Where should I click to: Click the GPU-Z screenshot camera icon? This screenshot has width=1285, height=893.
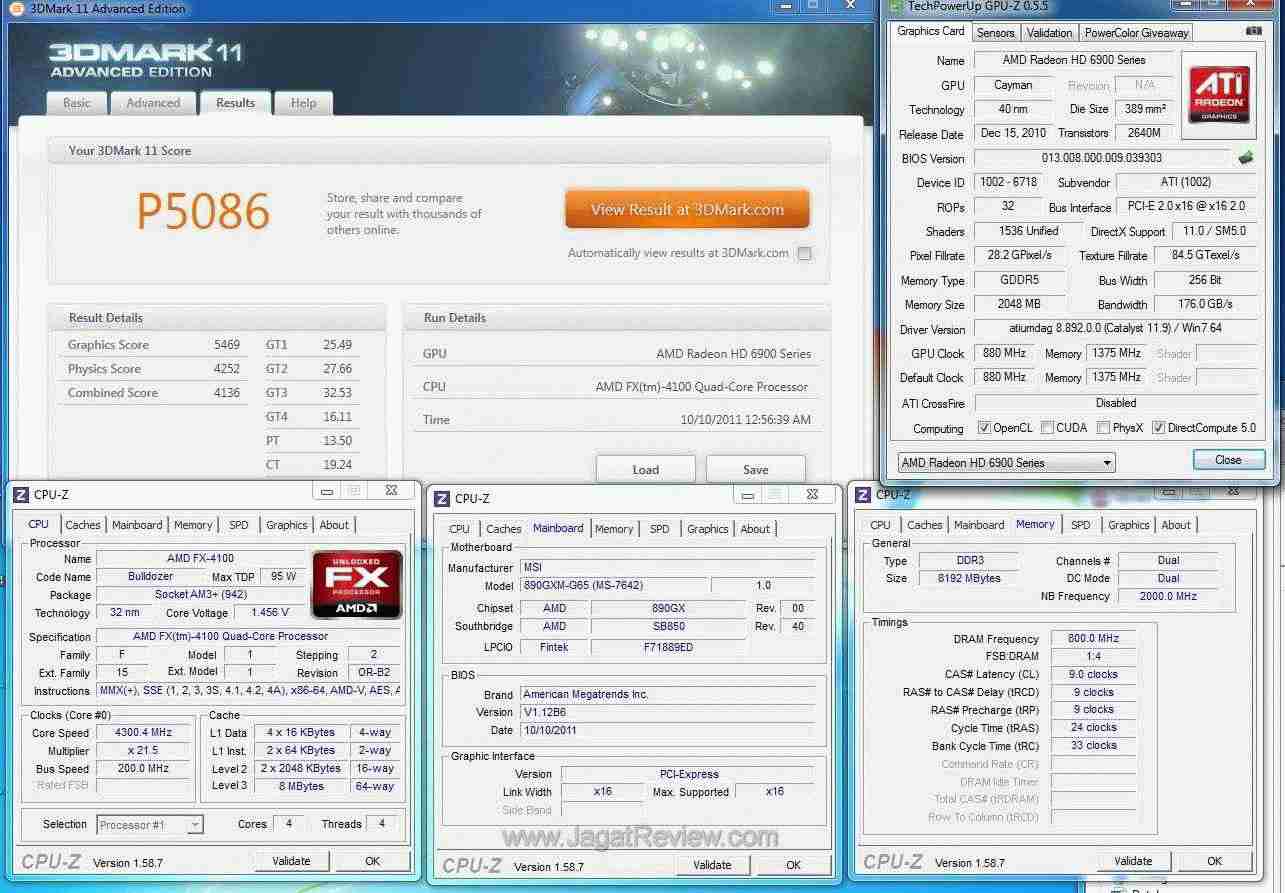click(x=1253, y=32)
